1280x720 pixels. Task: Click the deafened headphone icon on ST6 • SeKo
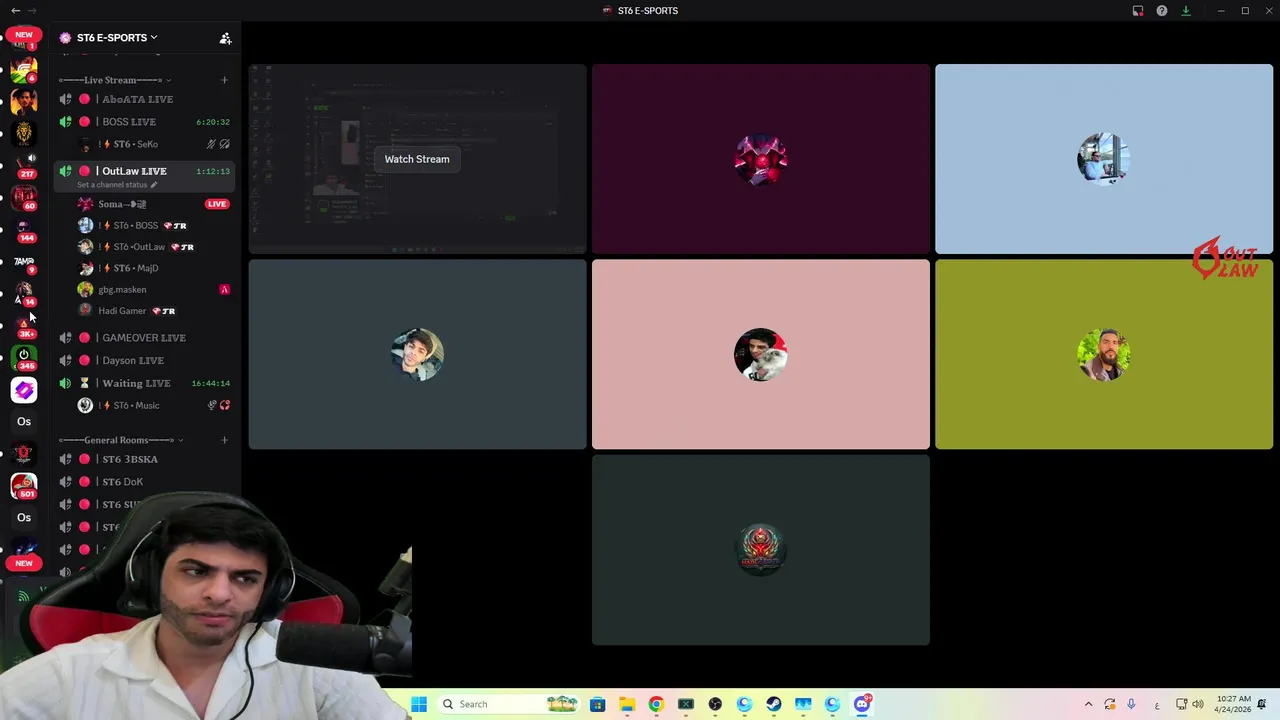[x=225, y=144]
